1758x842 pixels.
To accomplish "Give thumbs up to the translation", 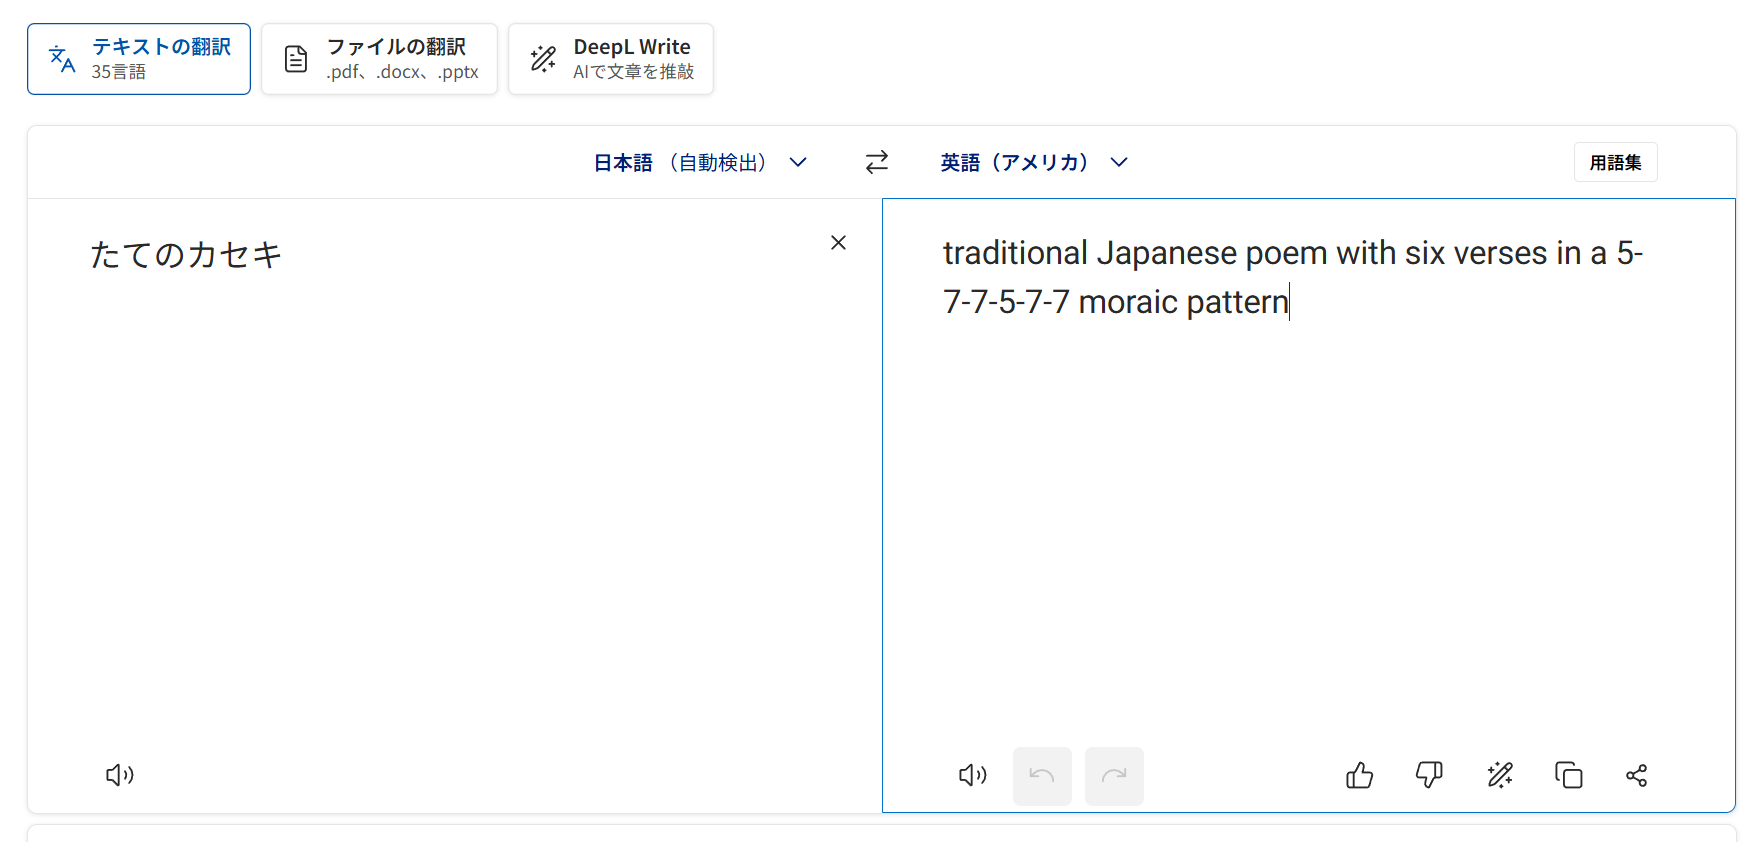I will (x=1359, y=775).
